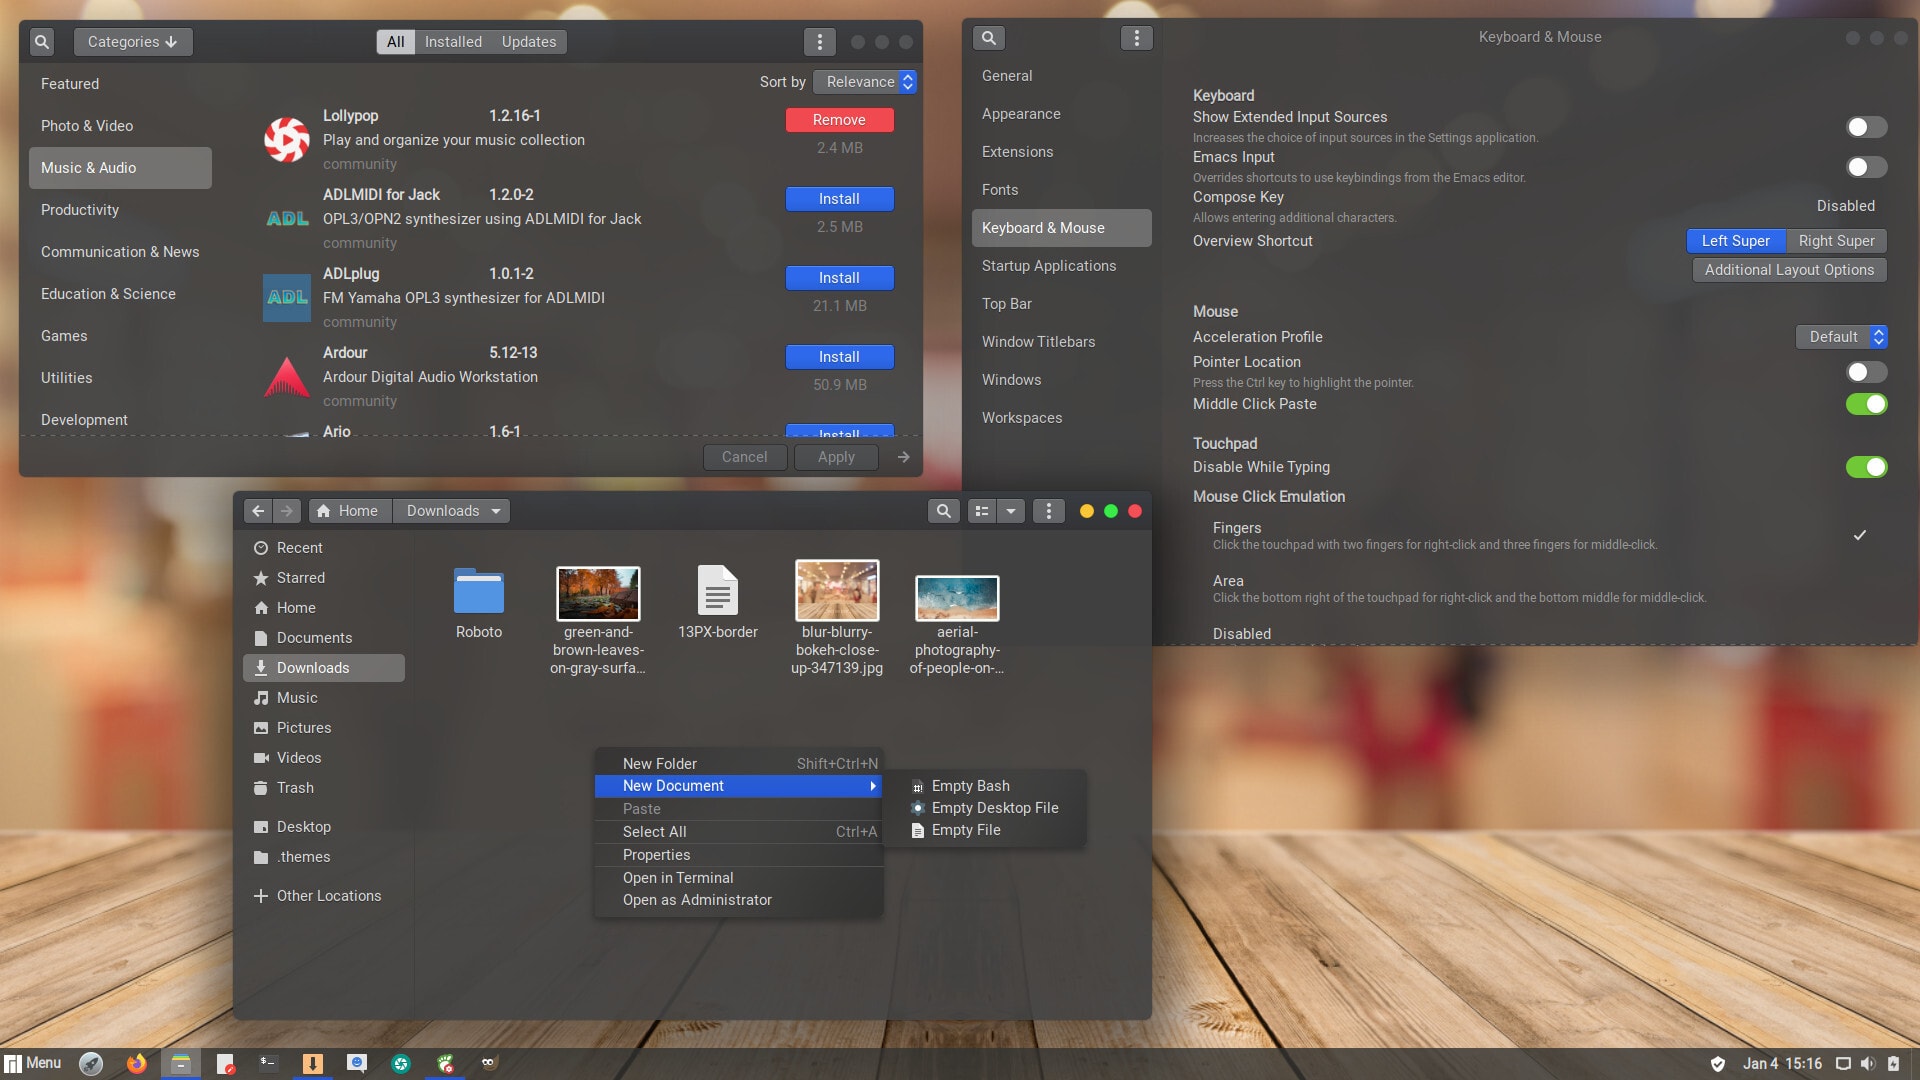Click the Additional Layout Options button
The image size is (1920, 1080).
(x=1788, y=270)
